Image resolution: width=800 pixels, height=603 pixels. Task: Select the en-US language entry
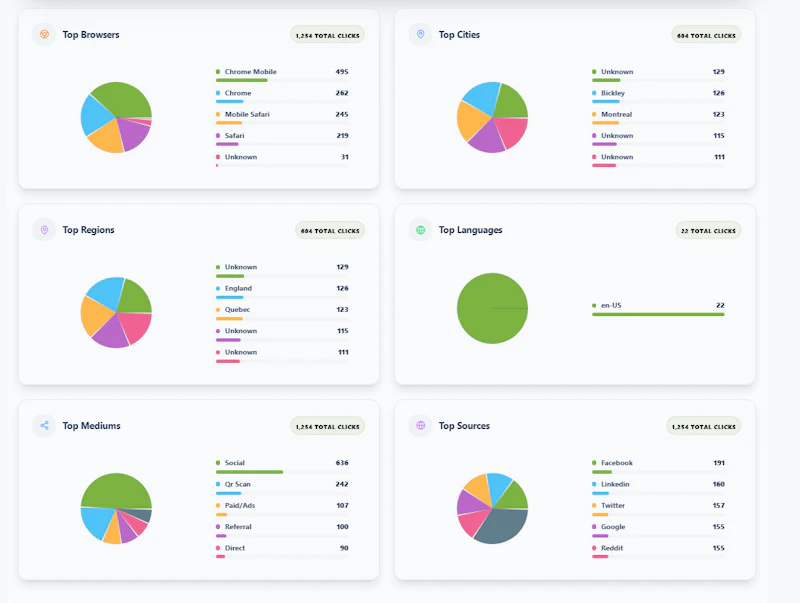(658, 309)
